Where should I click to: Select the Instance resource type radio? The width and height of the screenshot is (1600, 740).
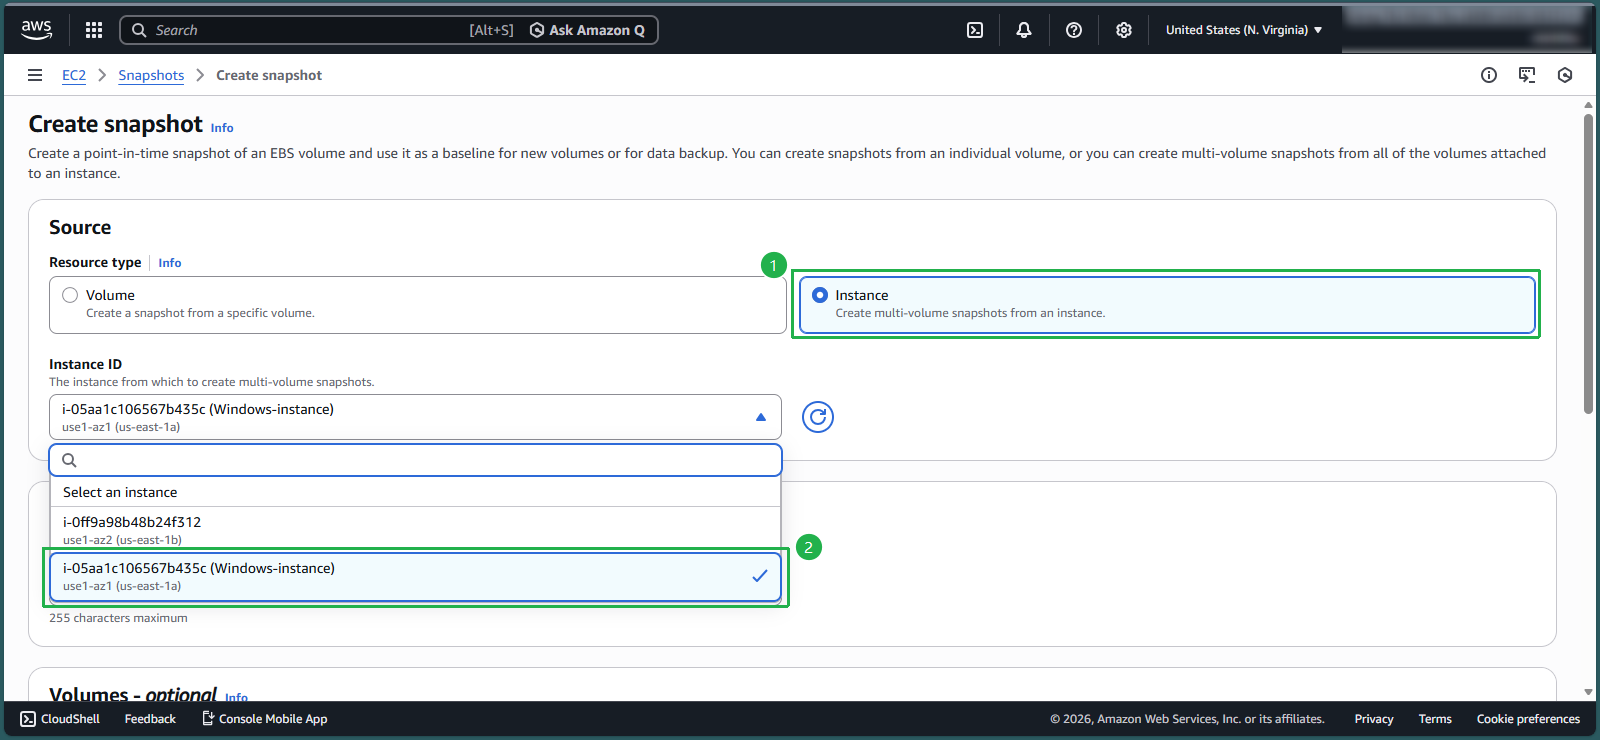click(820, 295)
